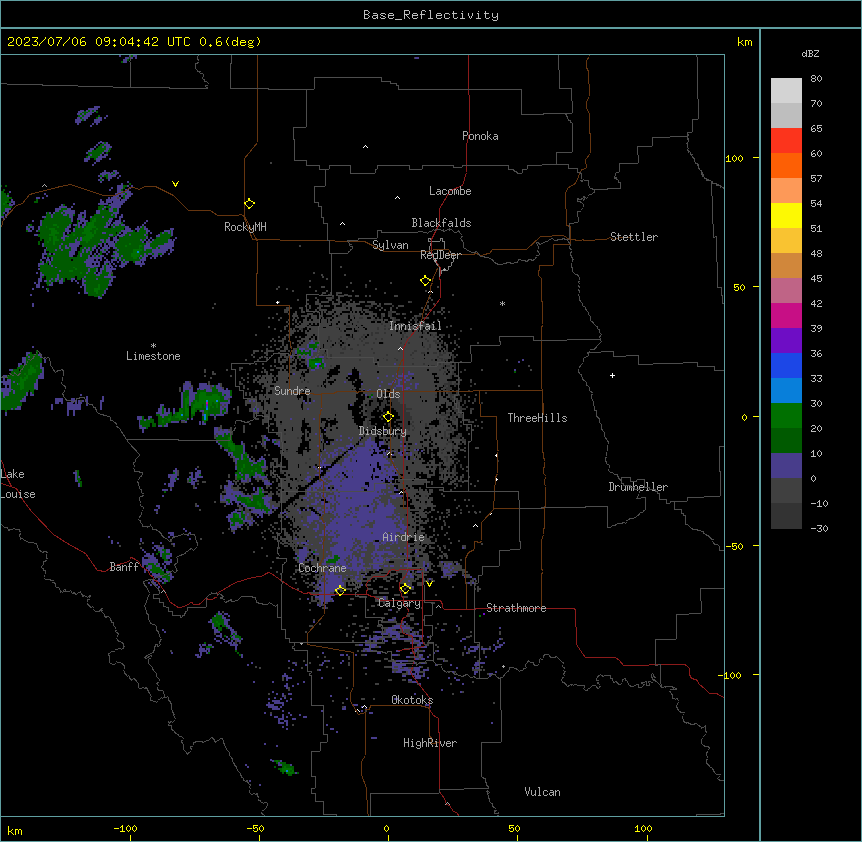
Task: Click the Stettler label
Action: 634,237
